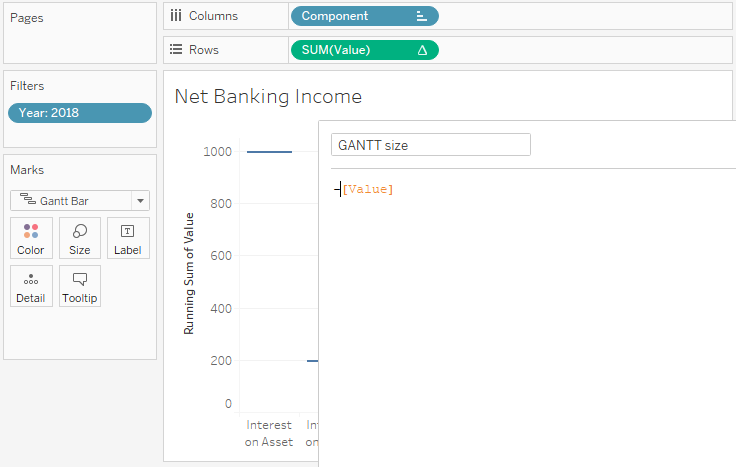Expand the mark type dropdown arrow
The width and height of the screenshot is (736, 467).
click(x=140, y=201)
